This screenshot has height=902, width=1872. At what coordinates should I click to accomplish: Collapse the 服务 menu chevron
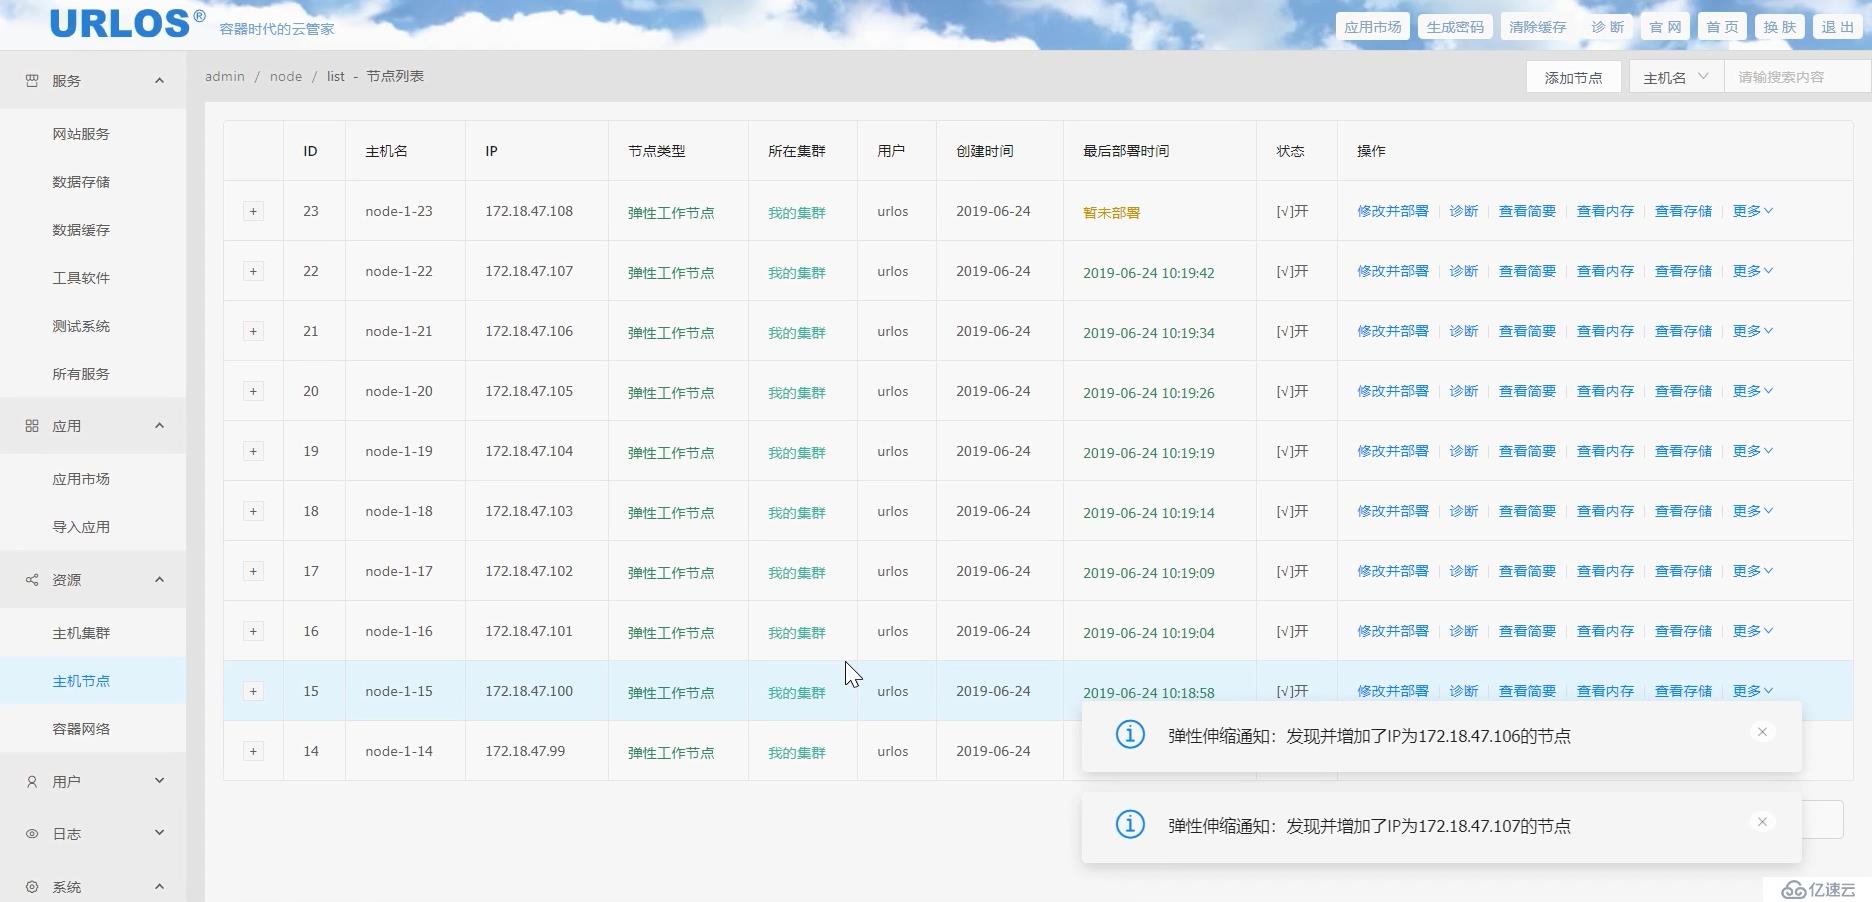[159, 80]
